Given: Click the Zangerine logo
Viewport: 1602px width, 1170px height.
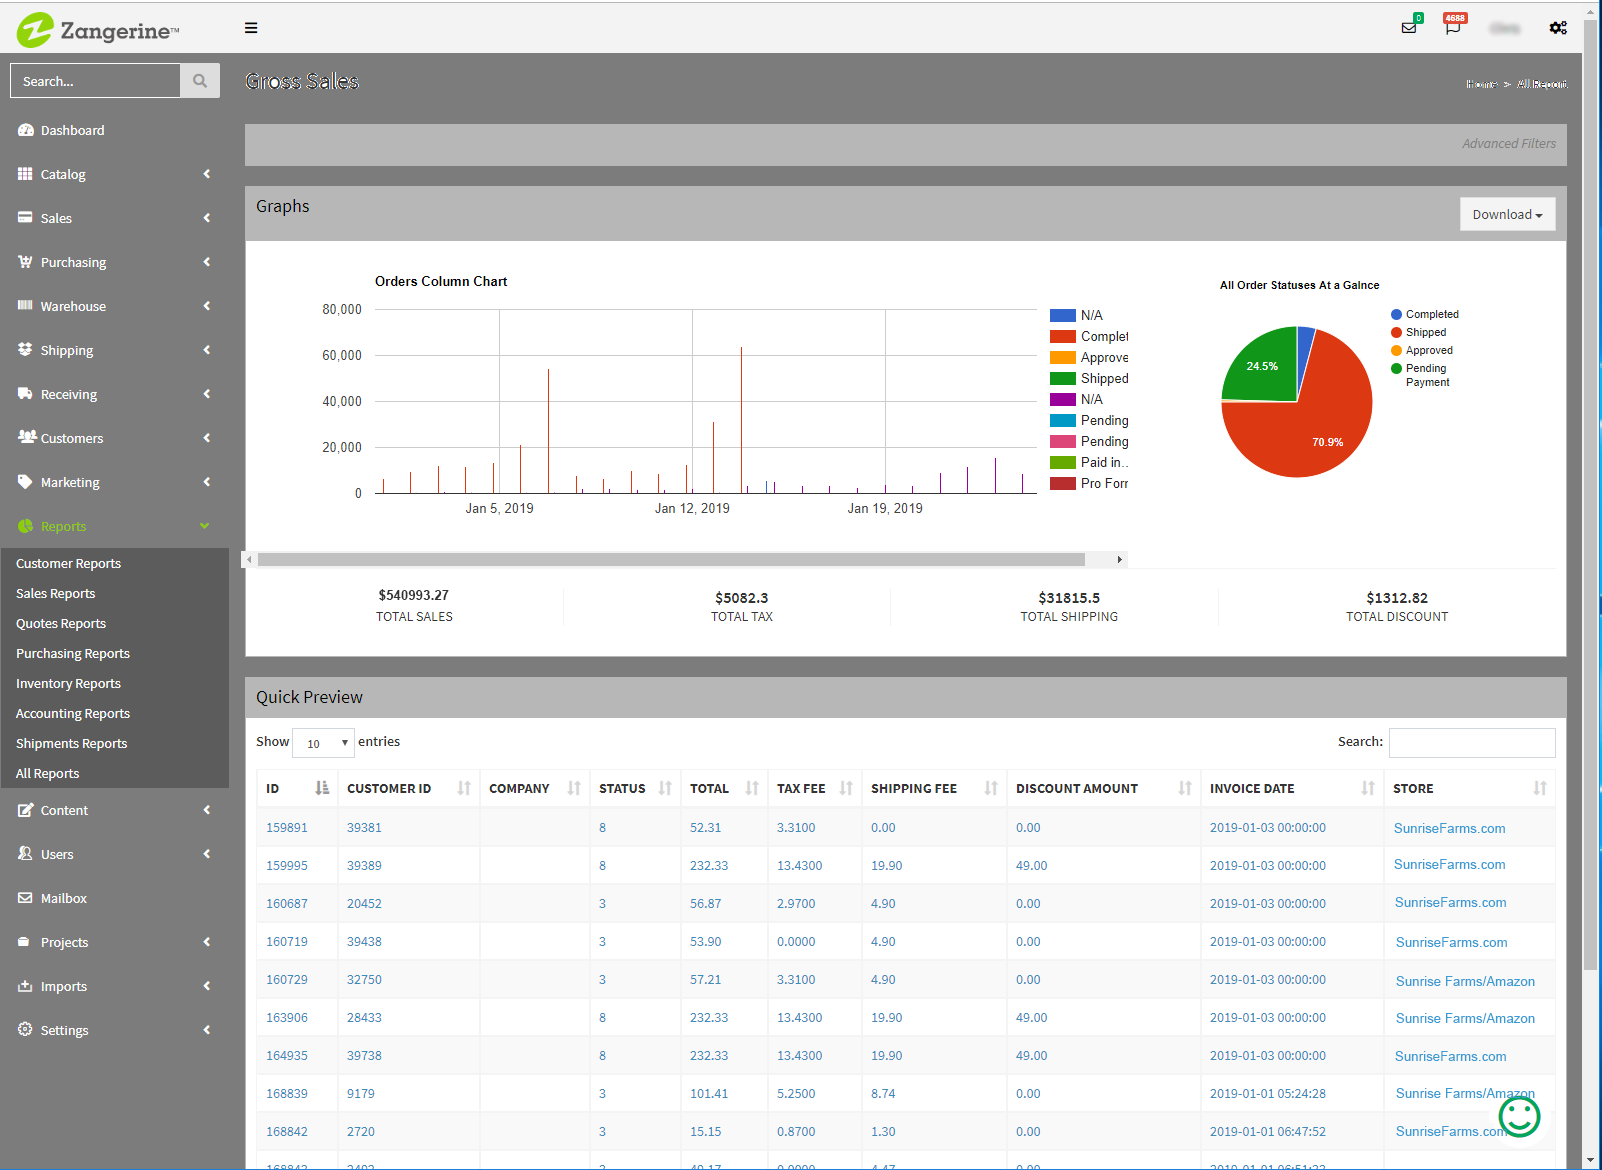Looking at the screenshot, I should pos(98,30).
